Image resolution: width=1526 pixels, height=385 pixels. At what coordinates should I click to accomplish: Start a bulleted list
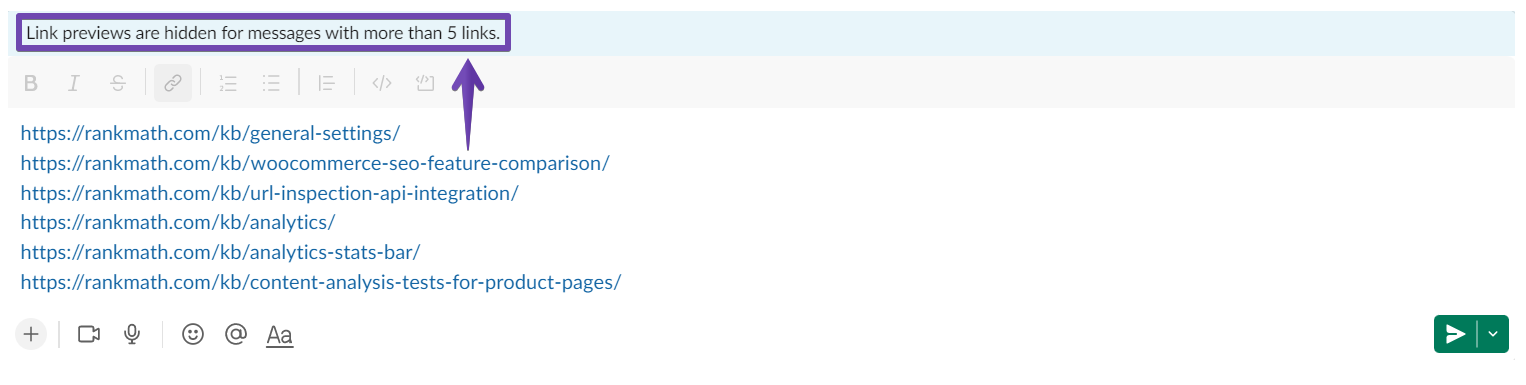(271, 83)
